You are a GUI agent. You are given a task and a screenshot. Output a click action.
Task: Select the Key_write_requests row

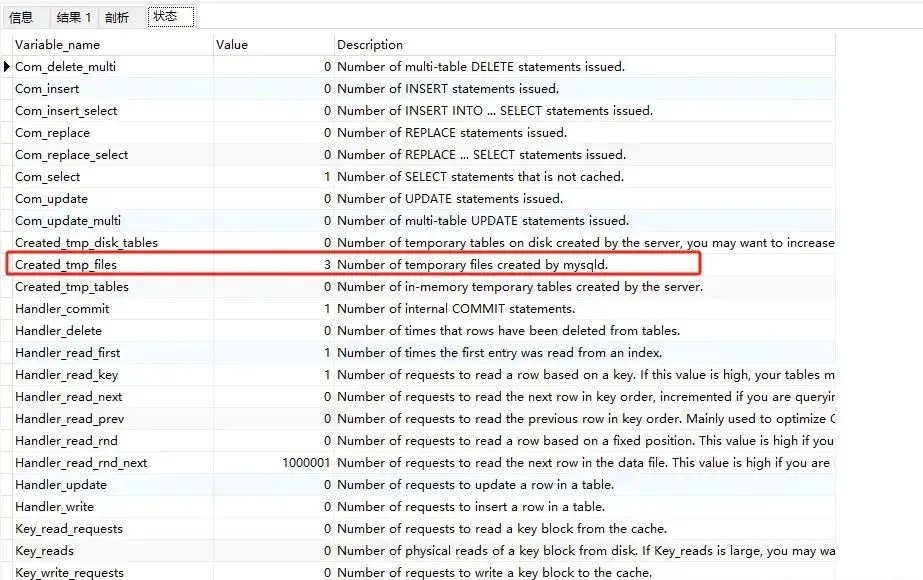click(69, 573)
